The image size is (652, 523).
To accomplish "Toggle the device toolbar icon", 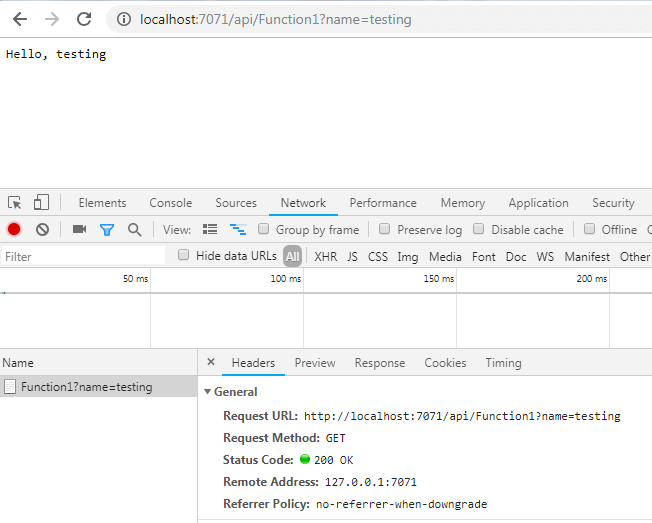I will [x=41, y=202].
